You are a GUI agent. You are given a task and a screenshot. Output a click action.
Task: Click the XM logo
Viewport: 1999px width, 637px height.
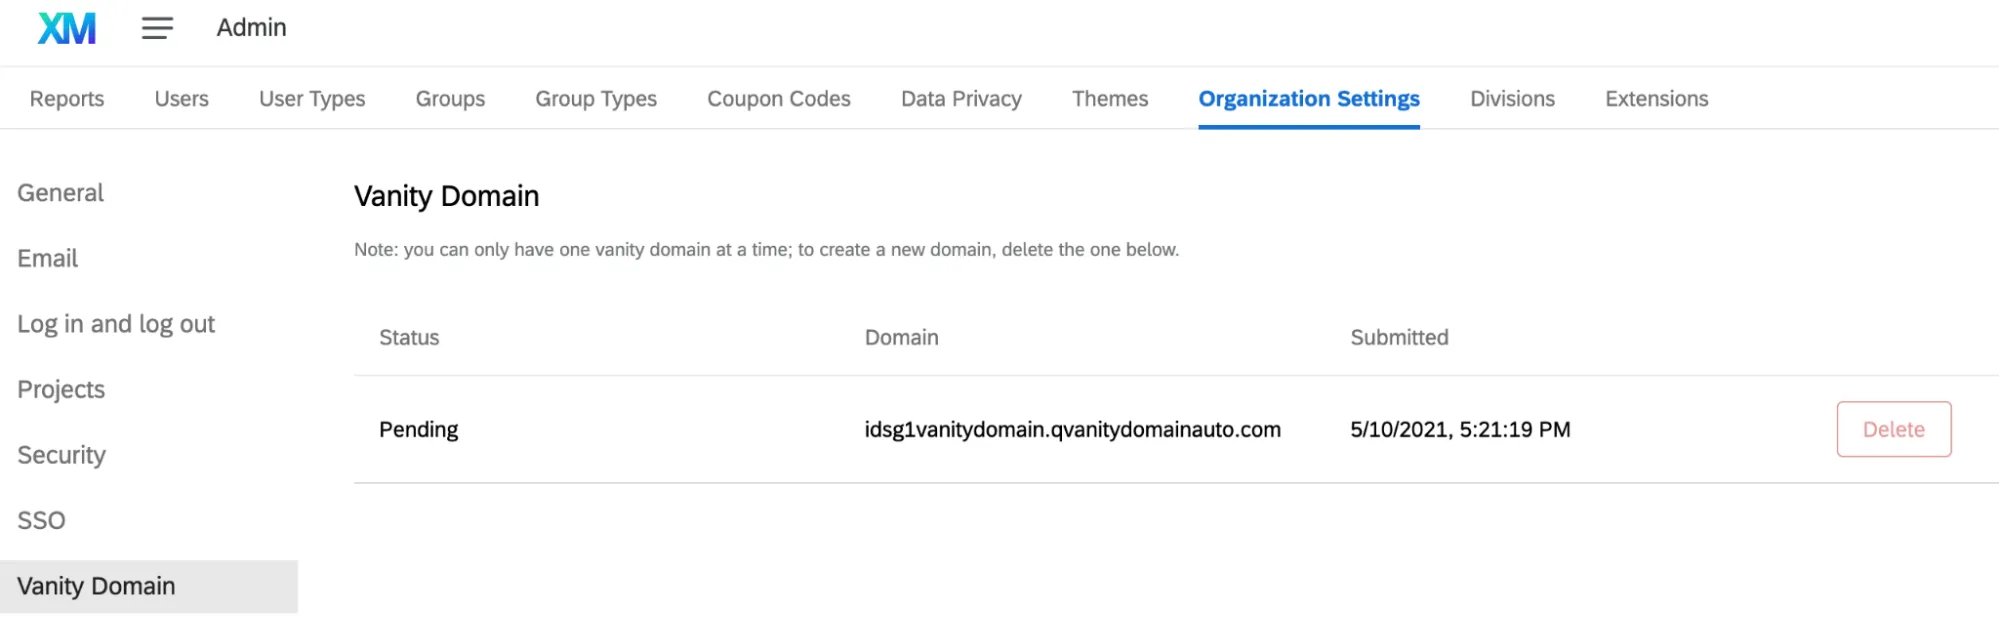coord(66,29)
